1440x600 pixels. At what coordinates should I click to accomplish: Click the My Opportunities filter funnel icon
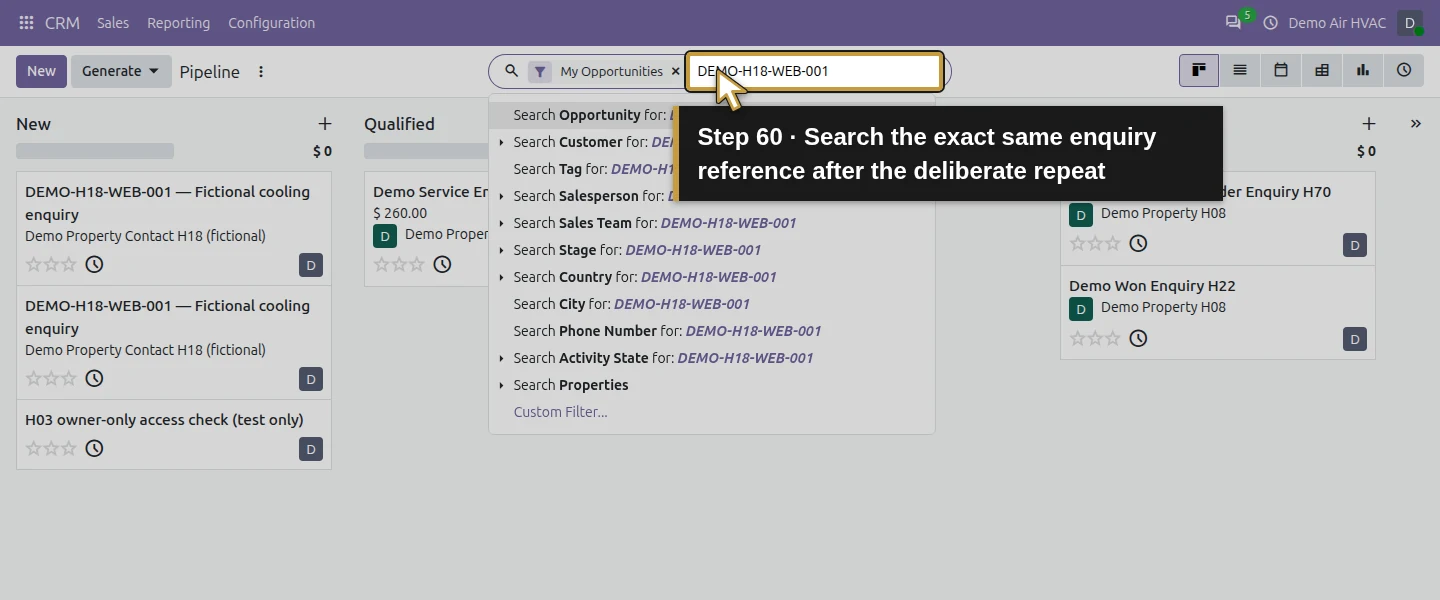tap(540, 71)
